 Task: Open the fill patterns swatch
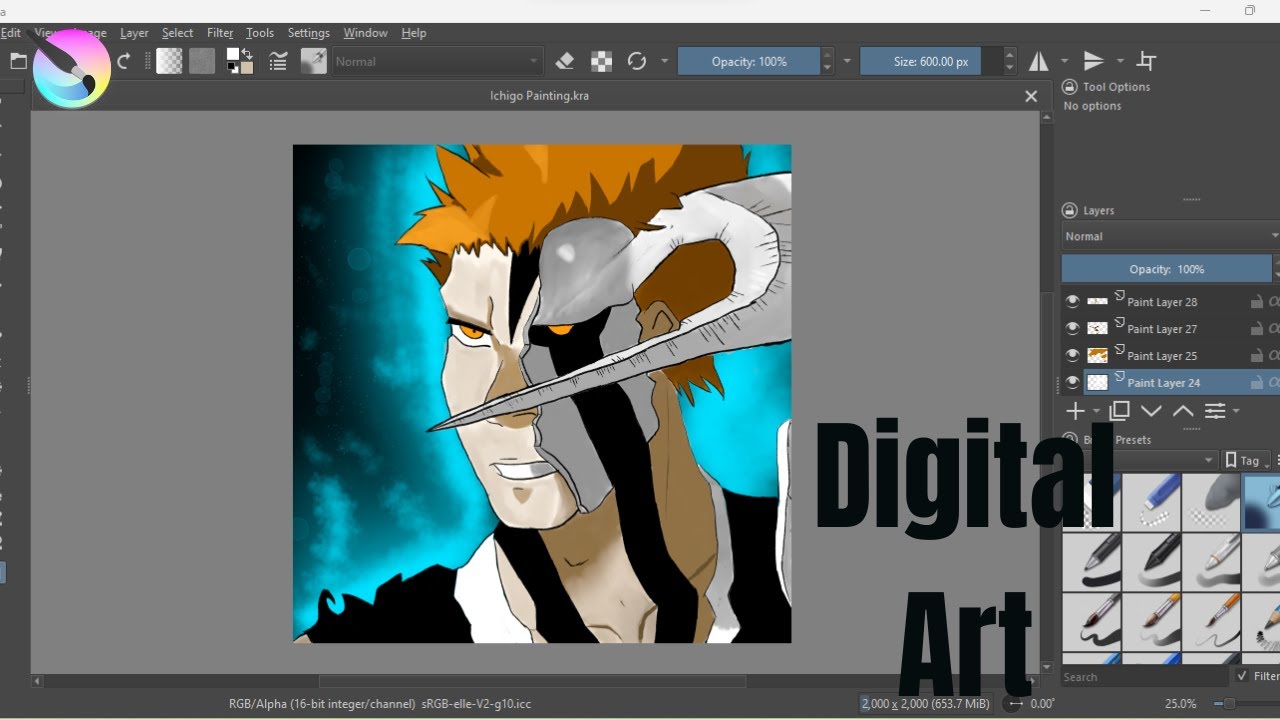coord(202,61)
